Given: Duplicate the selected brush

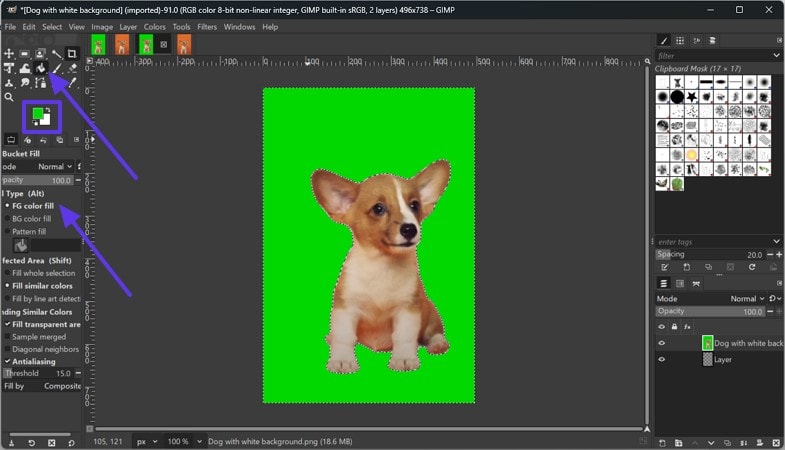Looking at the screenshot, I should (708, 267).
